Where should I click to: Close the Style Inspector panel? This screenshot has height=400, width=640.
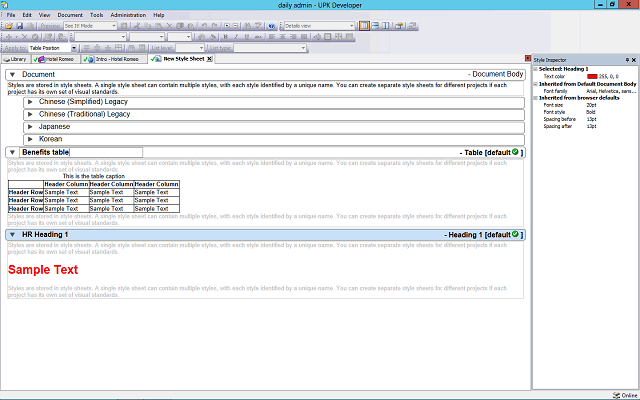pyautogui.click(x=634, y=60)
